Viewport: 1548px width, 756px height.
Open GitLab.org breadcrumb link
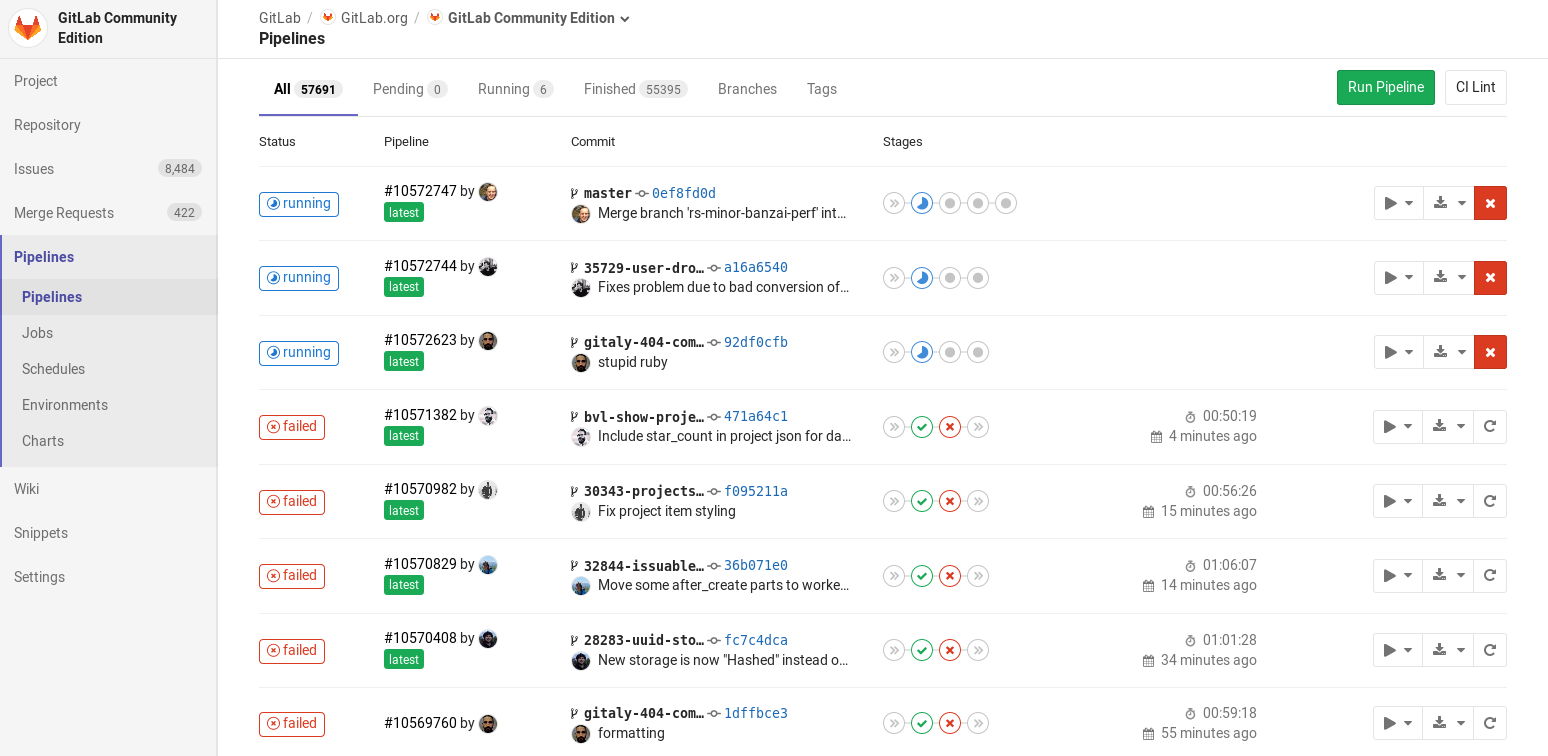[374, 18]
